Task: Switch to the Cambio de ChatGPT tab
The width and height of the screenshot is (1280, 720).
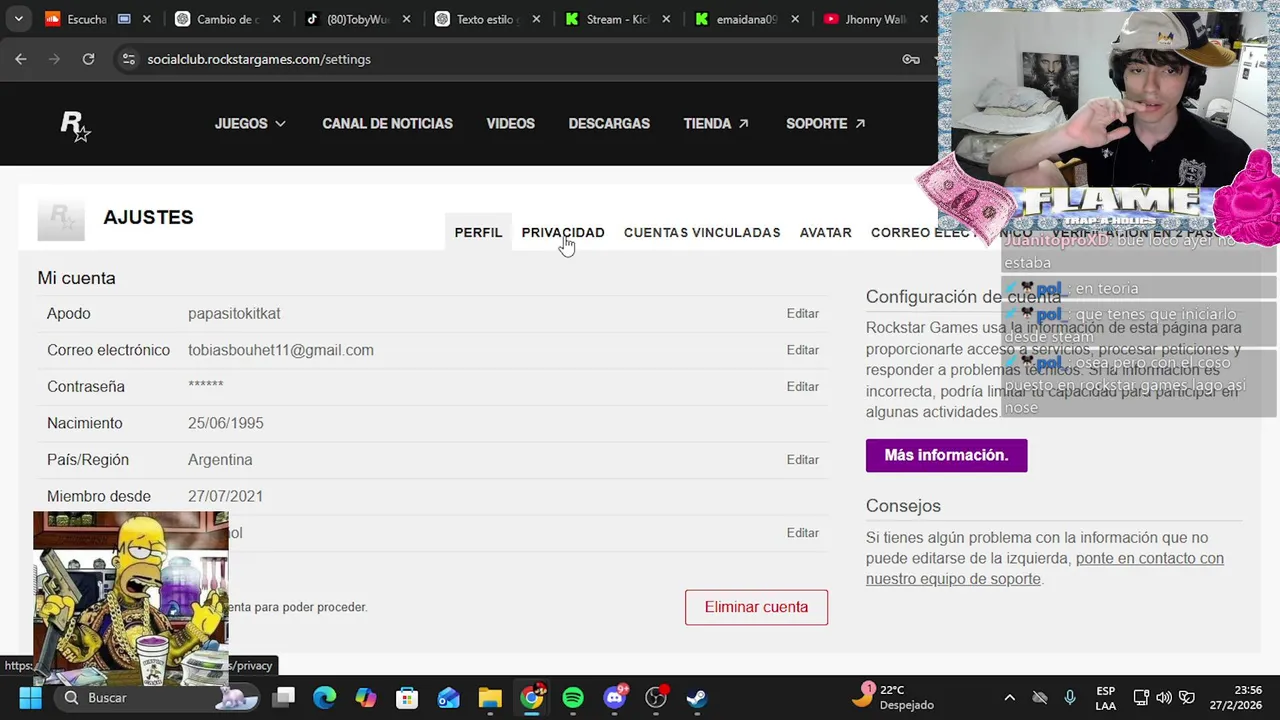Action: (x=228, y=19)
